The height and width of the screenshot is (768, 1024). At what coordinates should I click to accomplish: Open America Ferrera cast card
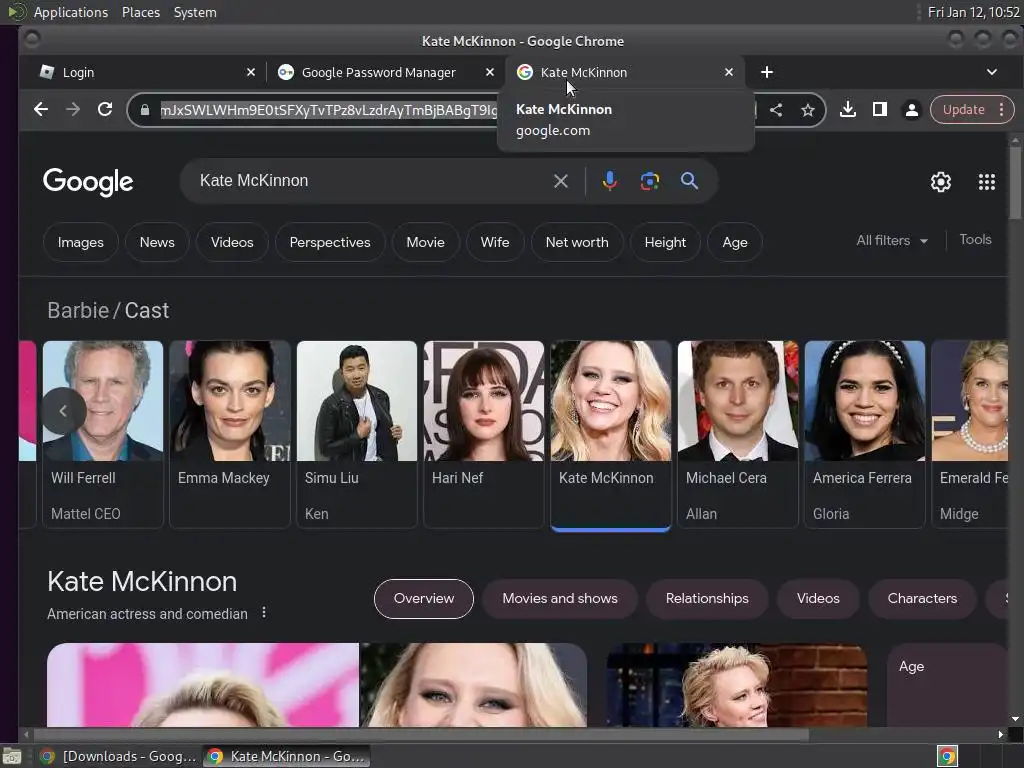coord(865,434)
